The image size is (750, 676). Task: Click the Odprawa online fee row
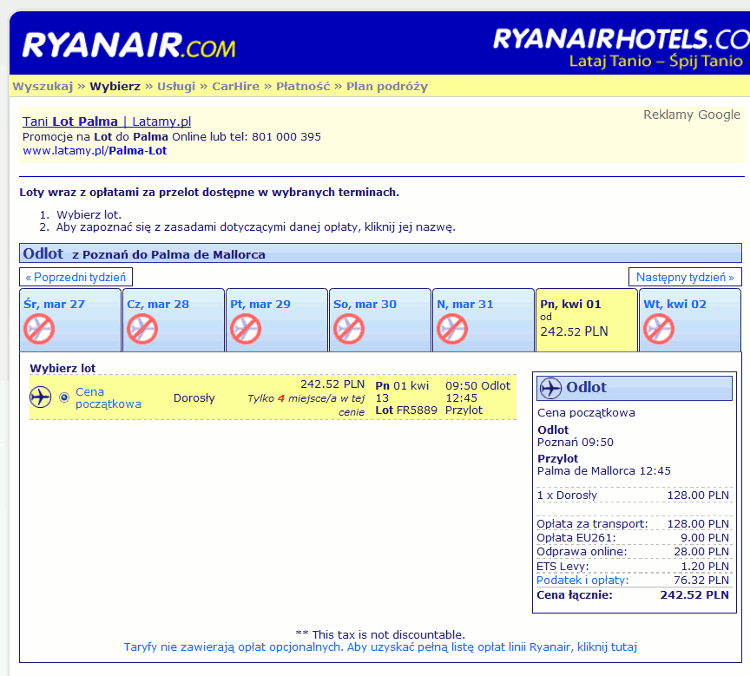tap(632, 552)
